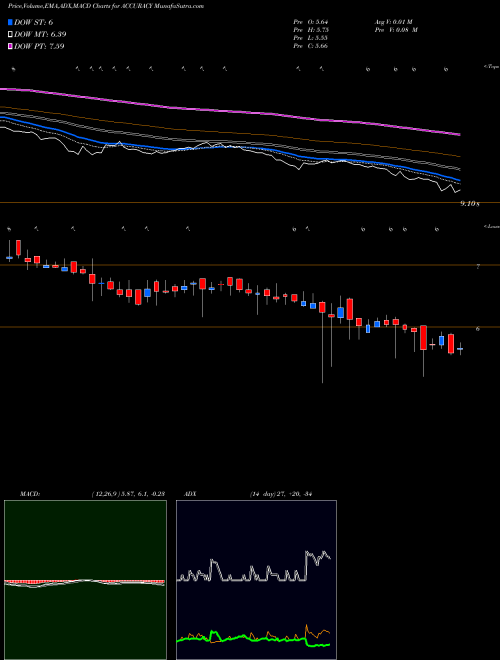
Task: Click the last candlestick in the price chart
Action: [x=460, y=349]
